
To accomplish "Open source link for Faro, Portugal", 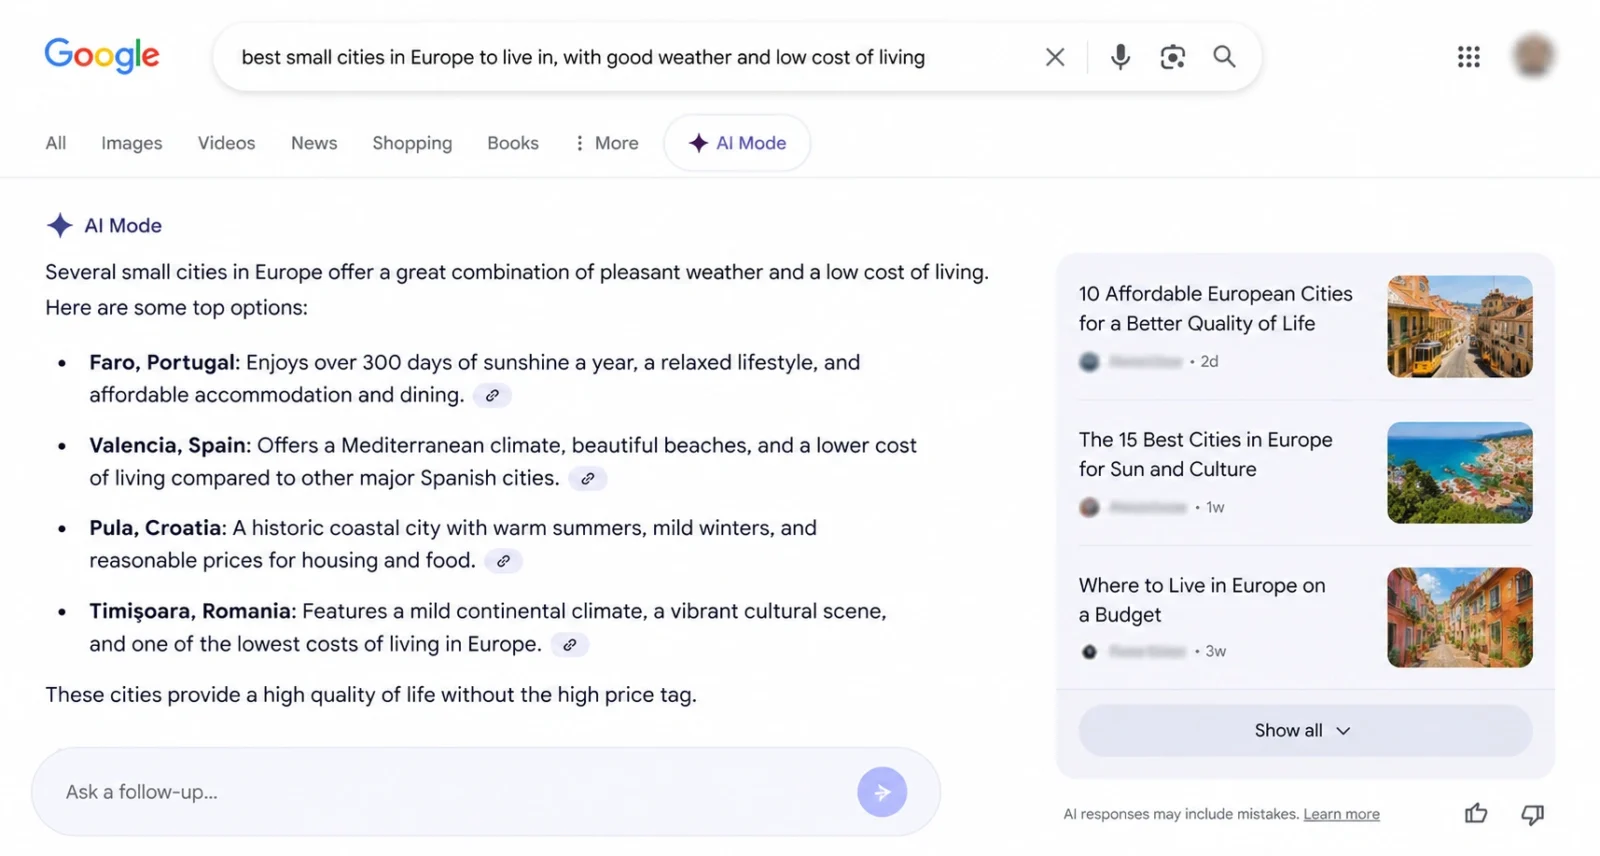I will click(x=492, y=395).
